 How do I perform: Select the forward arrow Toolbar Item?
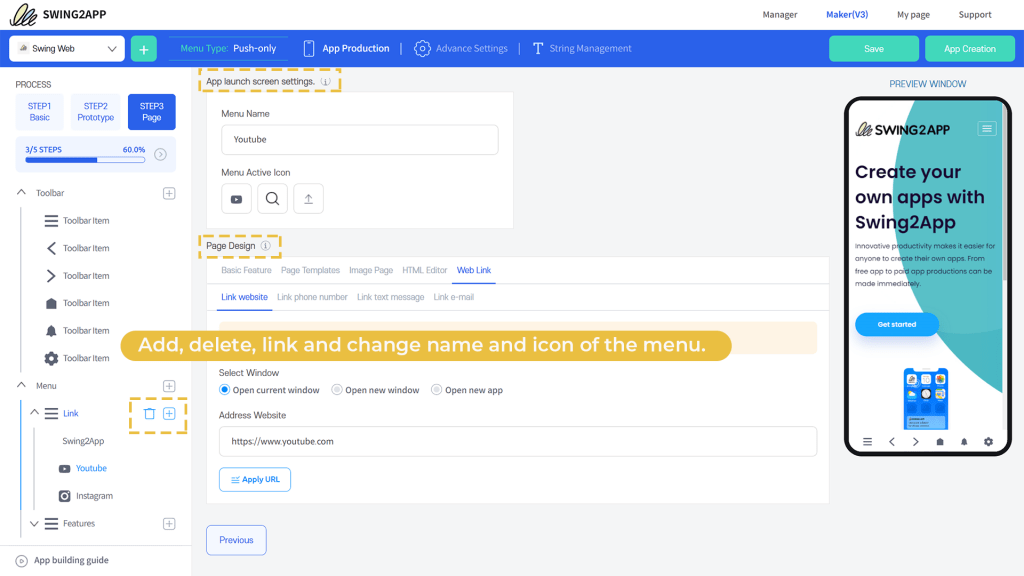point(77,276)
